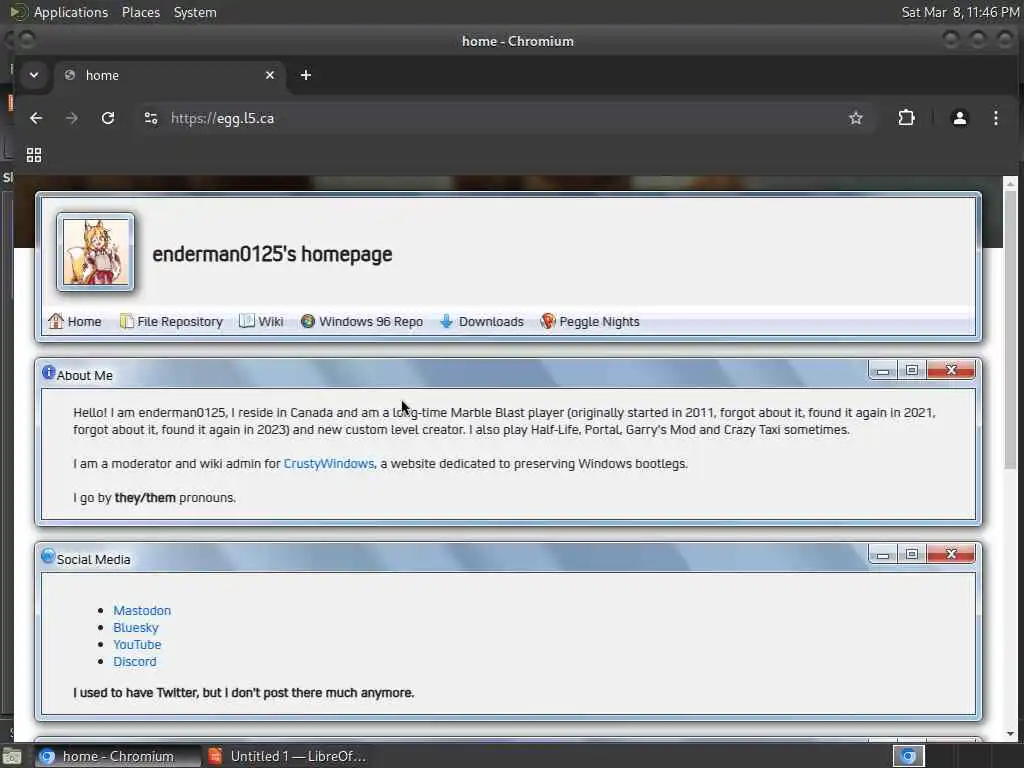Open the File Repository link
The height and width of the screenshot is (768, 1024).
[x=180, y=322]
